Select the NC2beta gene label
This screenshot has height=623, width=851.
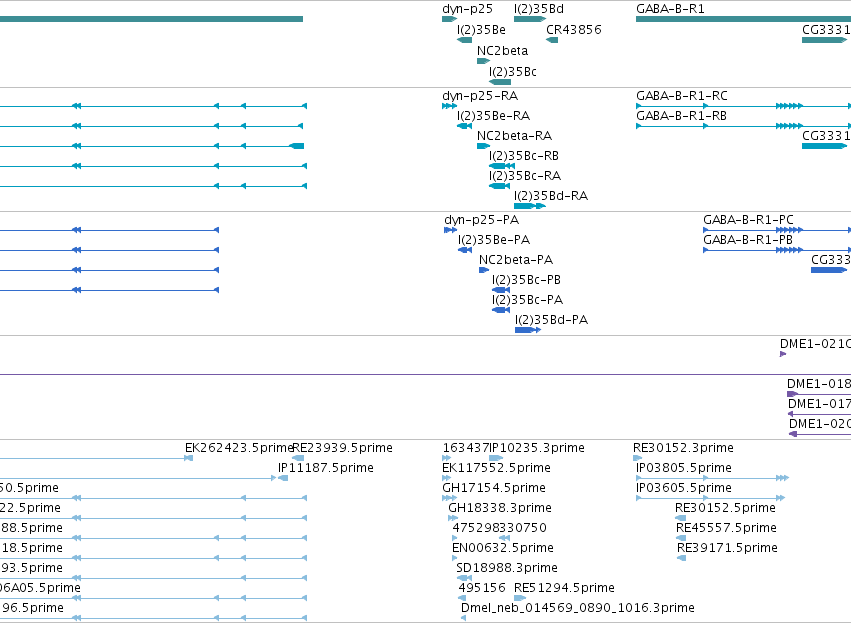[503, 51]
